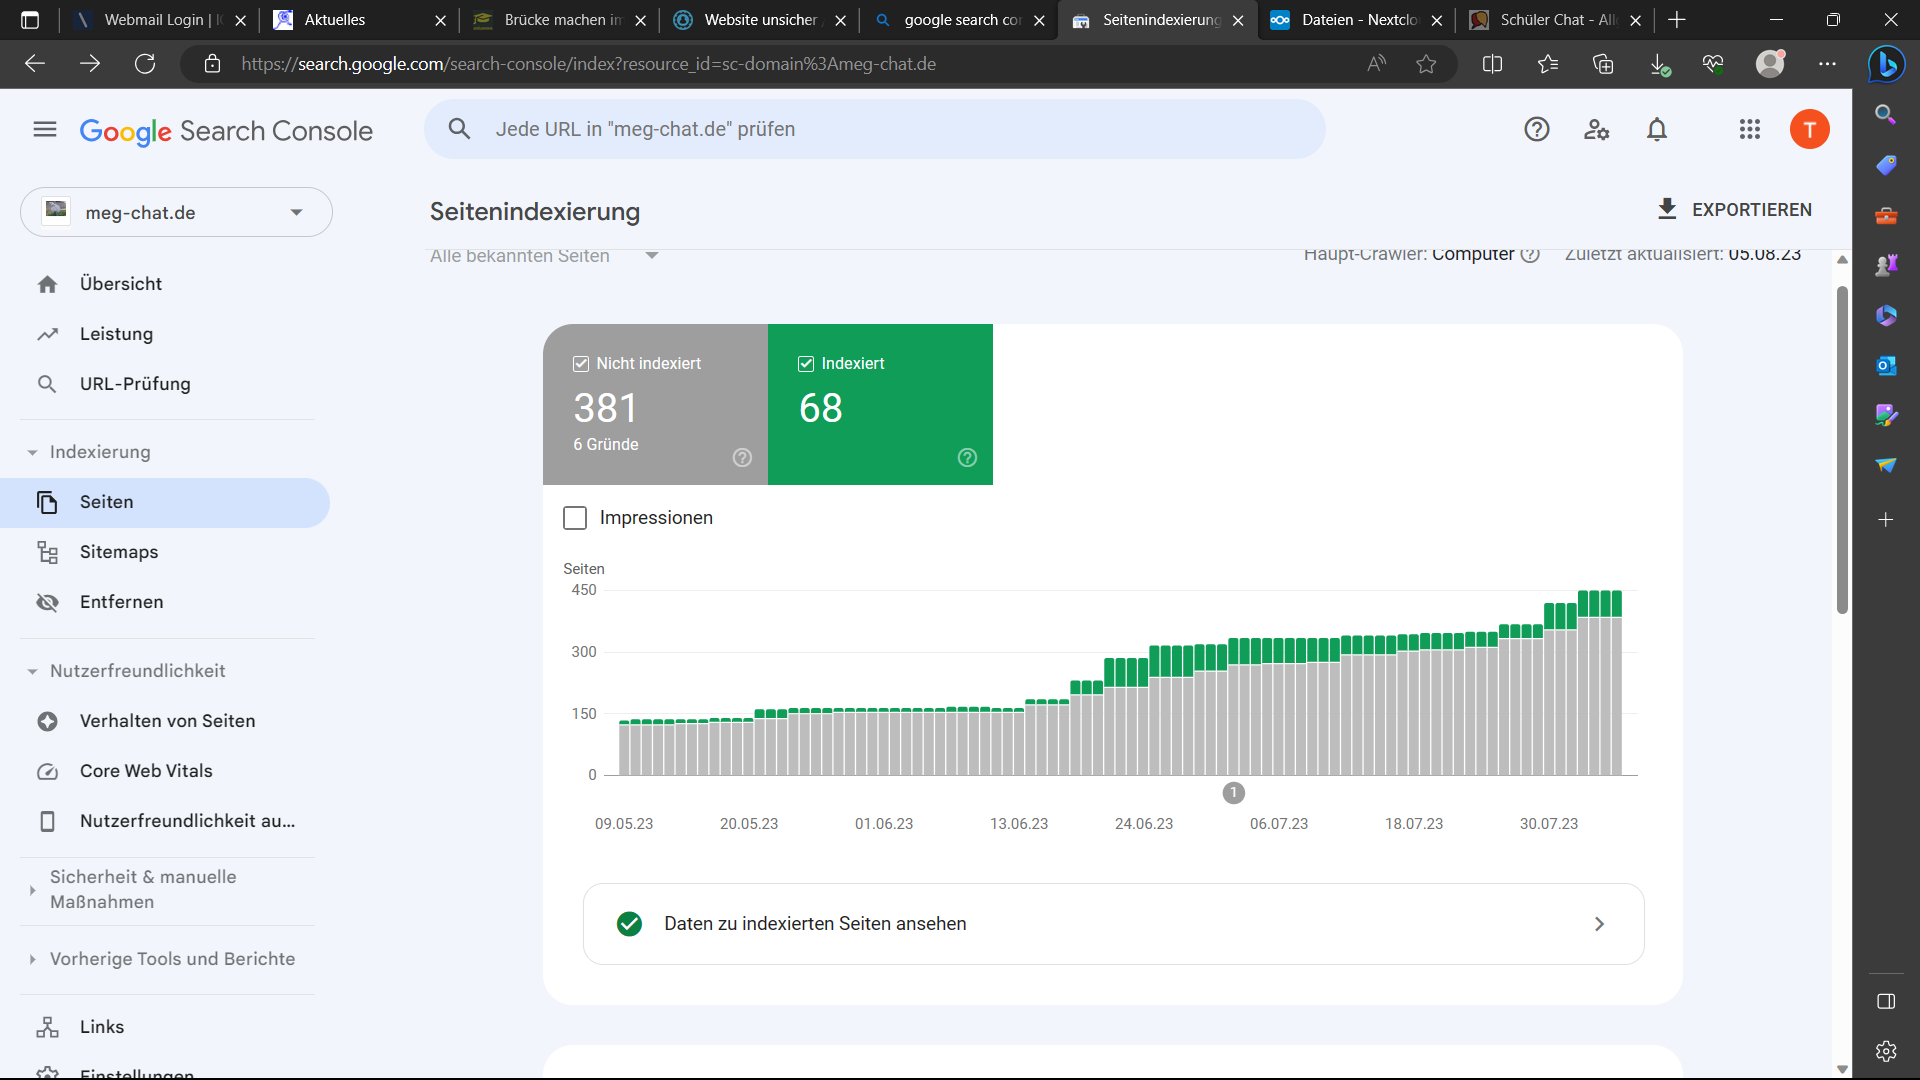1920x1080 pixels.
Task: Click the help question mark icon
Action: (x=1537, y=129)
